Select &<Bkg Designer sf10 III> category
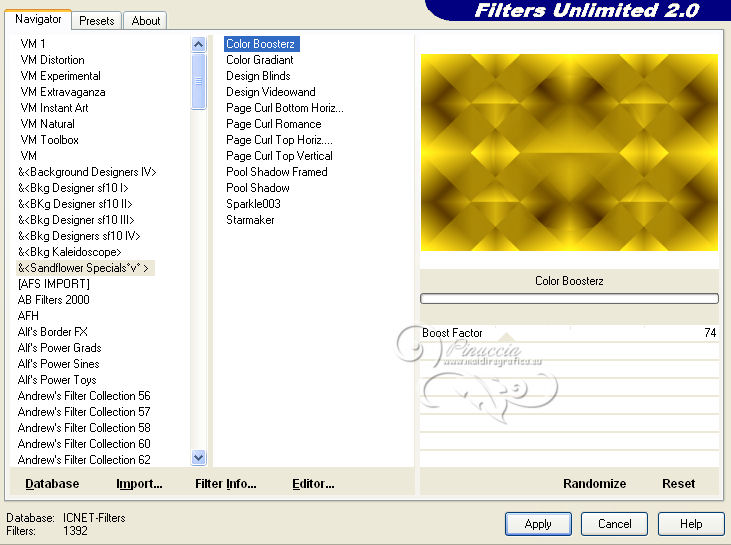Screen dimensions: 731x545 [x=76, y=220]
